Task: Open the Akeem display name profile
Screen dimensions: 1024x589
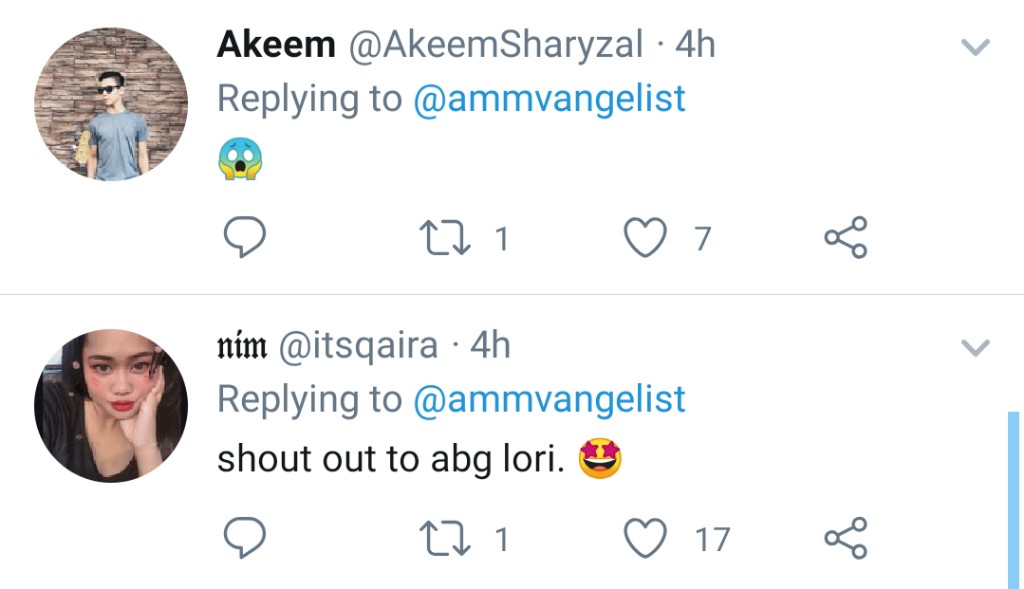Action: coord(276,45)
